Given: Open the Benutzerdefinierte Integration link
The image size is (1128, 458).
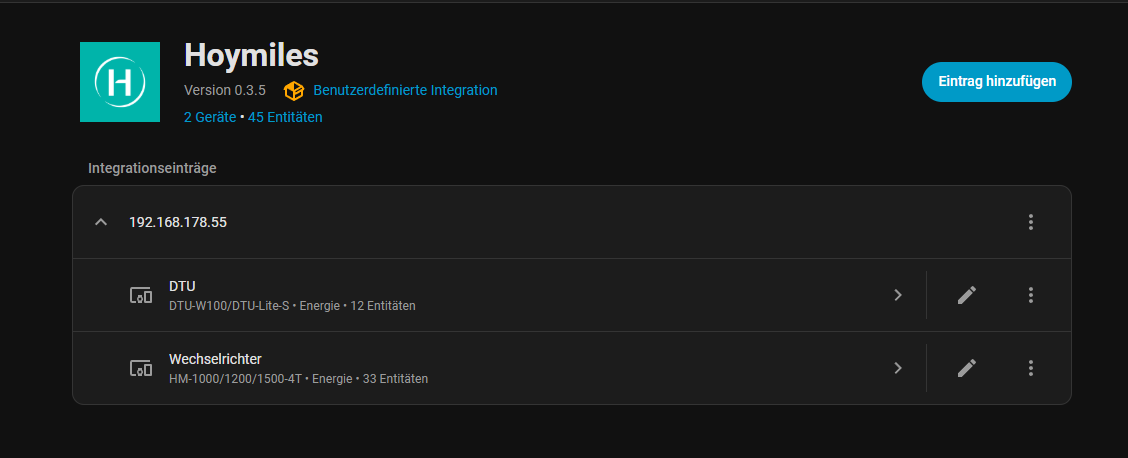Looking at the screenshot, I should pos(405,90).
